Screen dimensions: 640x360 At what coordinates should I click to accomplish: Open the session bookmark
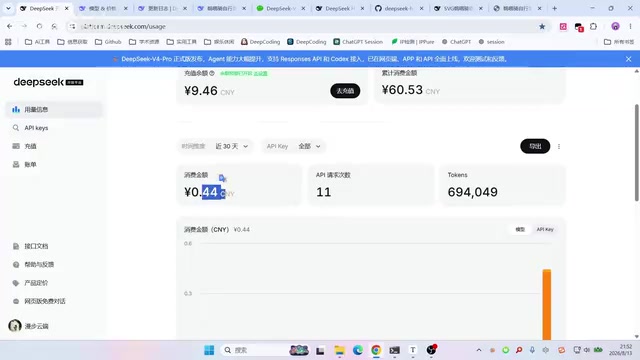pos(491,42)
